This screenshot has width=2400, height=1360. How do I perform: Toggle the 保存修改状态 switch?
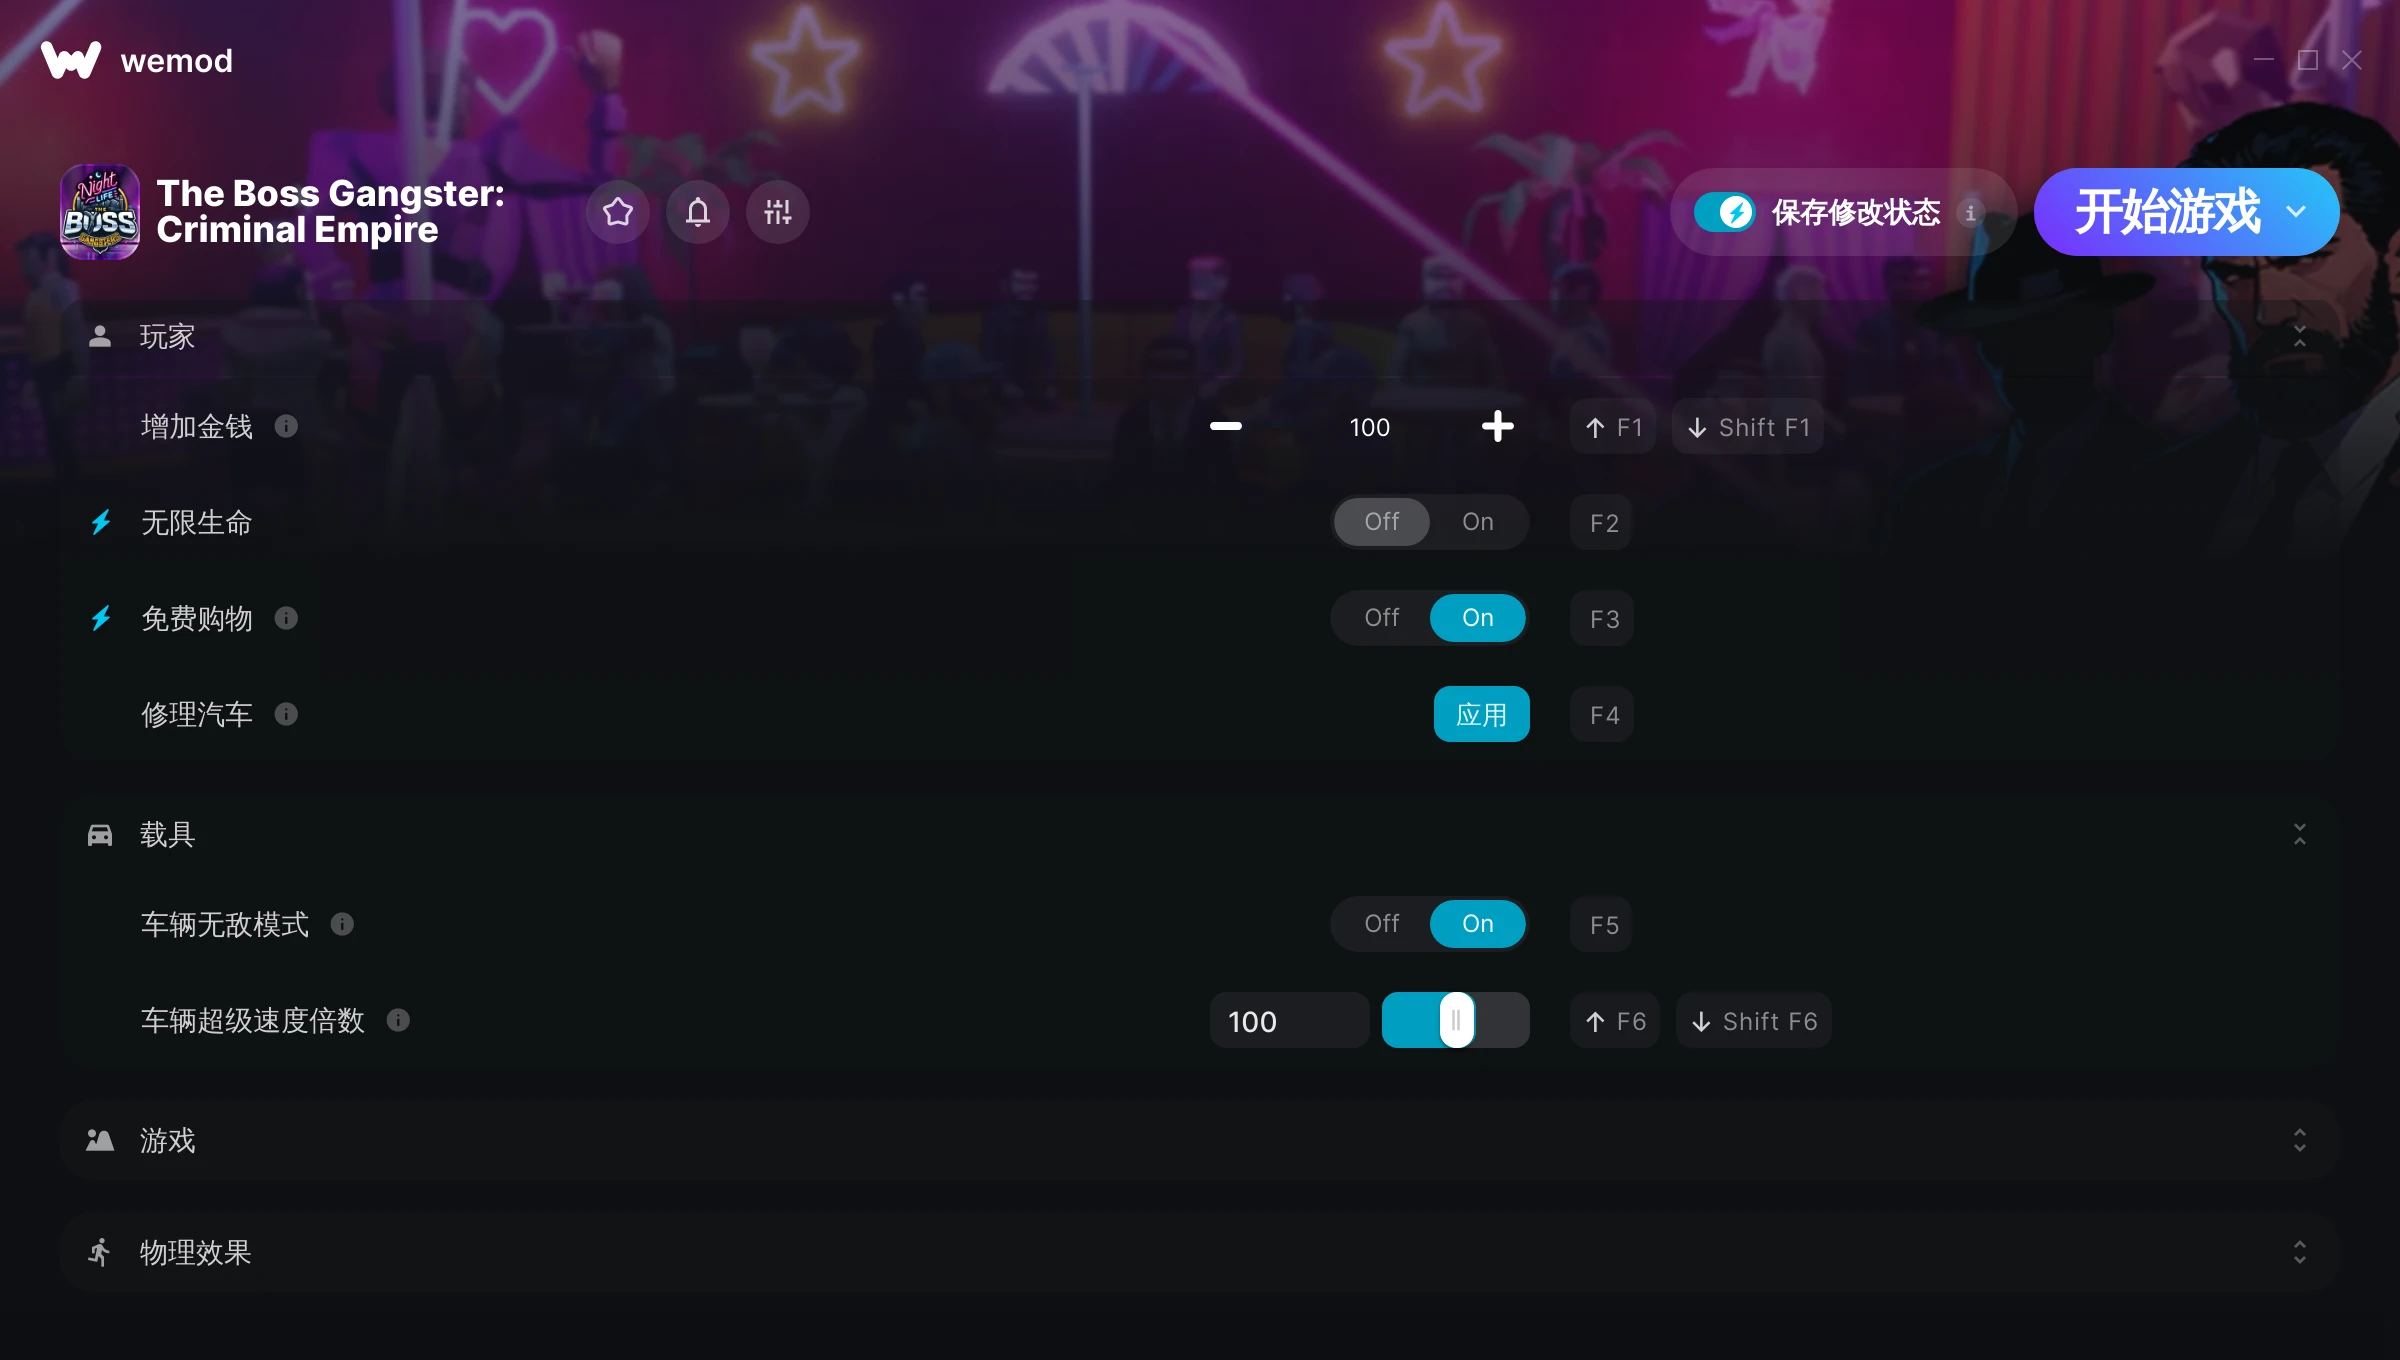(x=1724, y=212)
